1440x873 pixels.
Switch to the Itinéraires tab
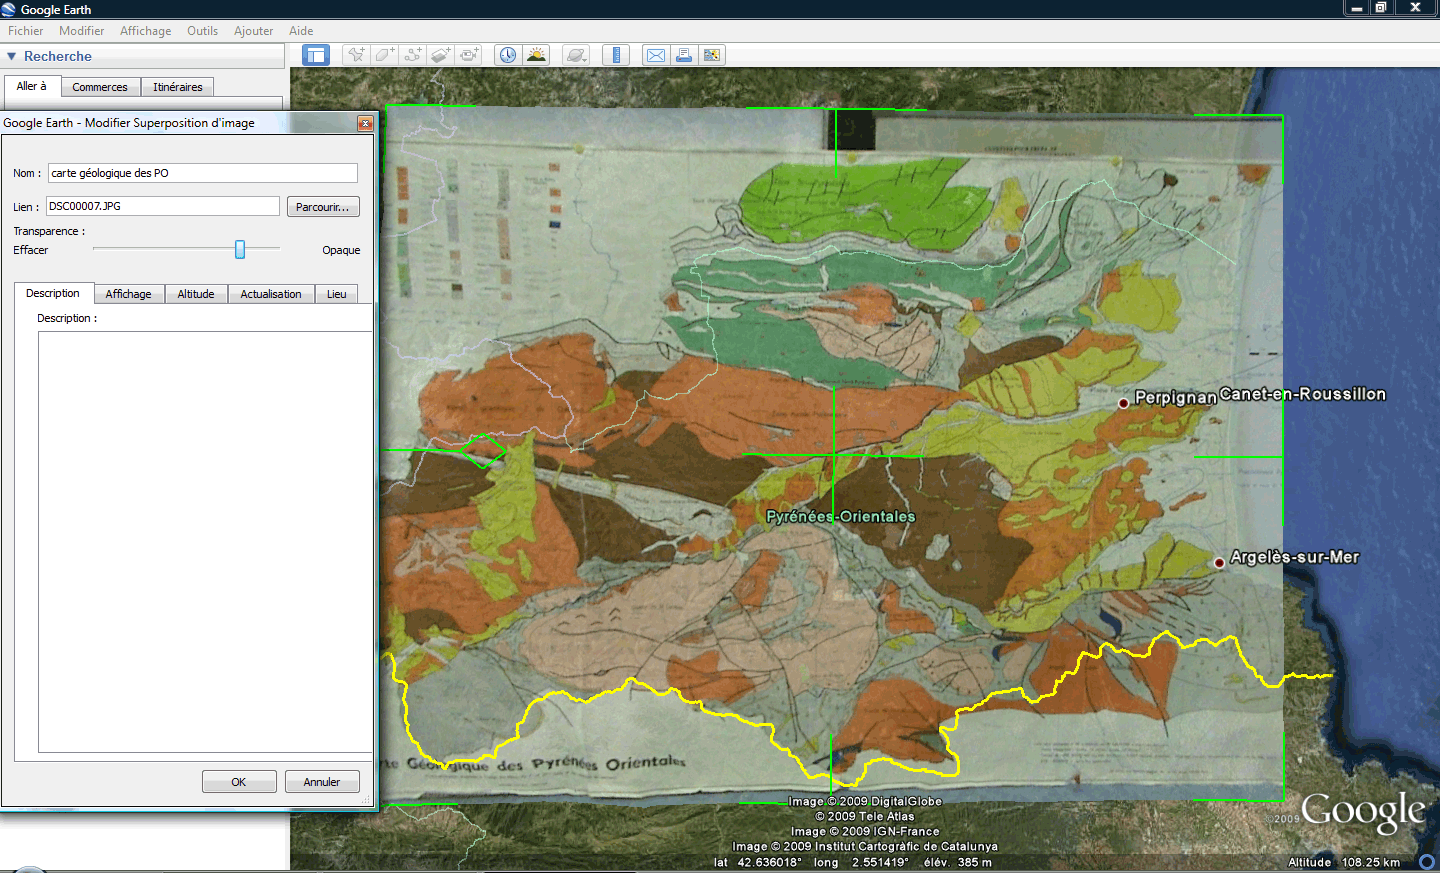tap(178, 87)
